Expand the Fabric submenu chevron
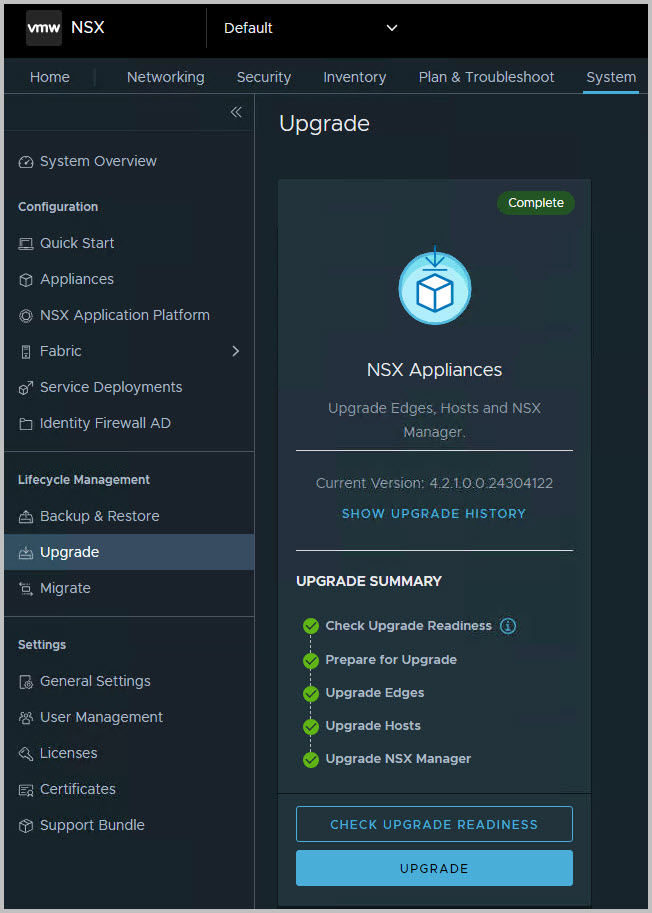Screen dimensions: 652x913 coord(235,351)
